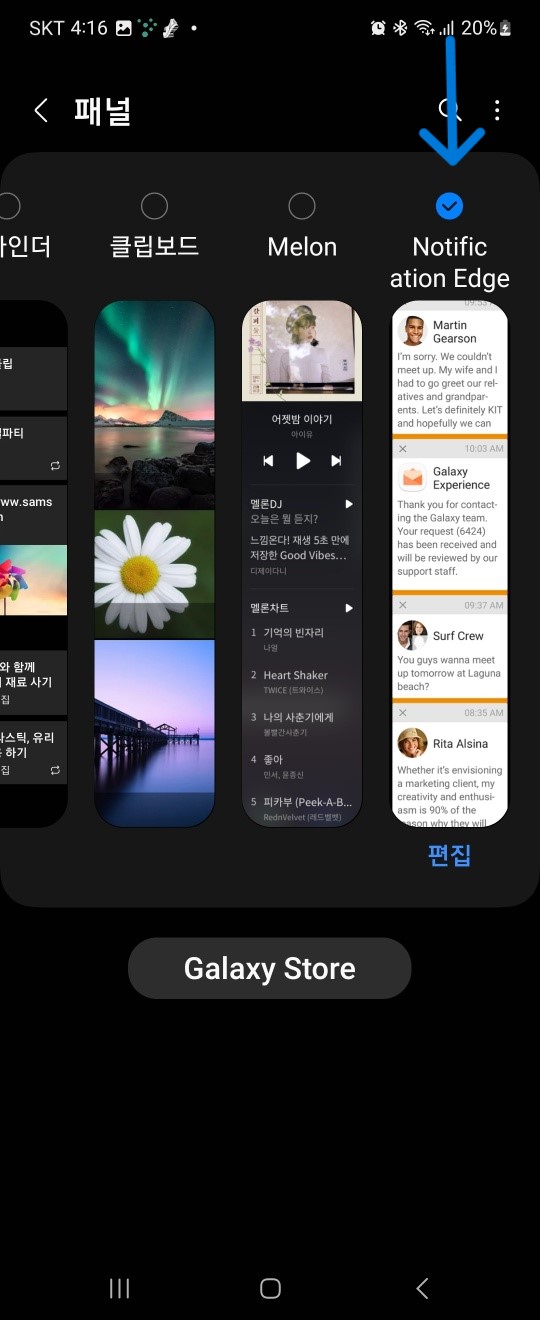
Task: Tap the Notification Edge preview thumbnail
Action: tap(450, 564)
